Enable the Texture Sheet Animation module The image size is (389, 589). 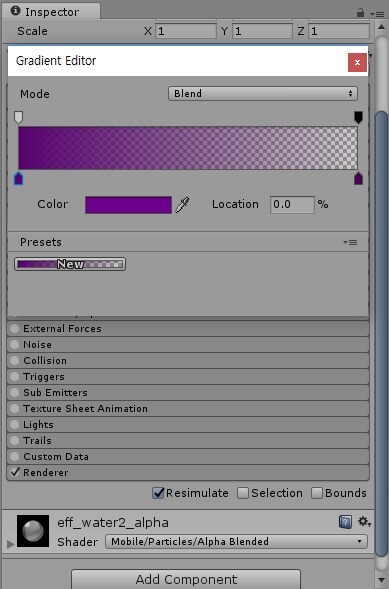[x=14, y=409]
